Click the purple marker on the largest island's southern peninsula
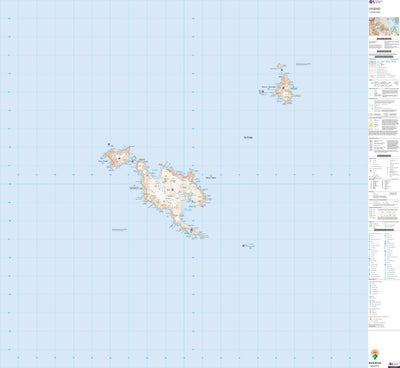 (x=191, y=230)
